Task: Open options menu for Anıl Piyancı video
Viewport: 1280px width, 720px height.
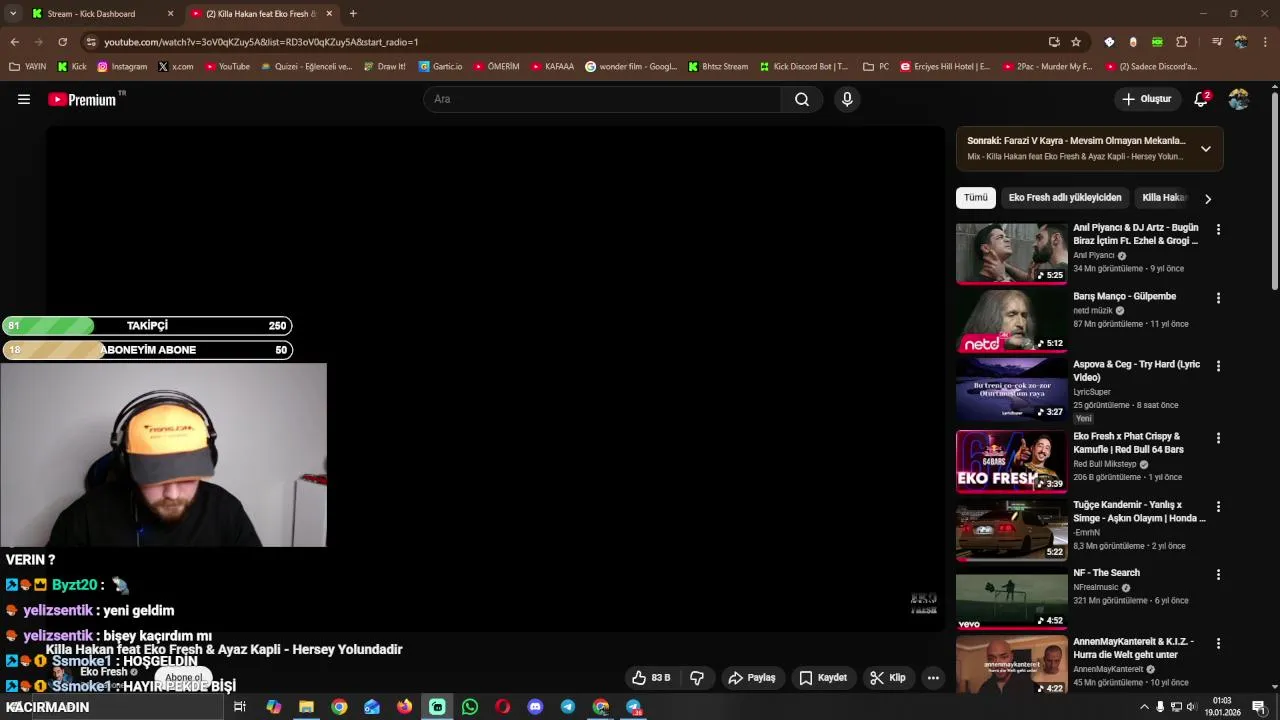Action: click(x=1218, y=229)
